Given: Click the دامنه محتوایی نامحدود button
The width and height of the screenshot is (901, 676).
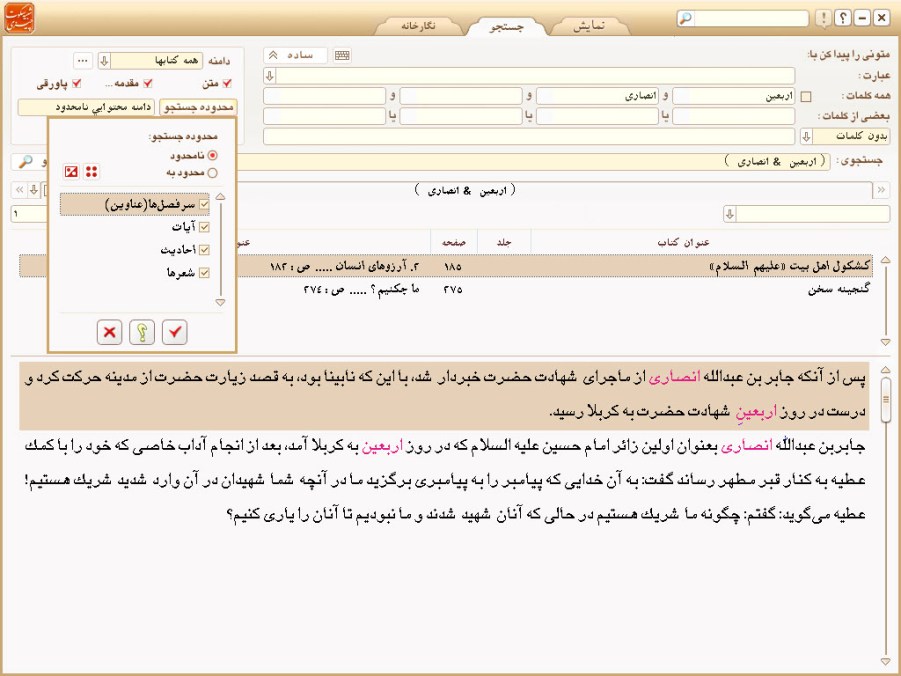Looking at the screenshot, I should pyautogui.click(x=86, y=107).
